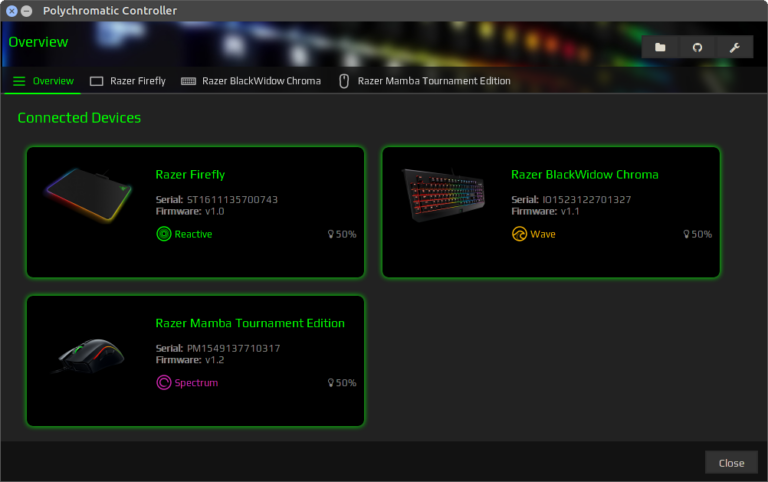Switch to the Razer BlackWidow Chroma tab

[251, 81]
